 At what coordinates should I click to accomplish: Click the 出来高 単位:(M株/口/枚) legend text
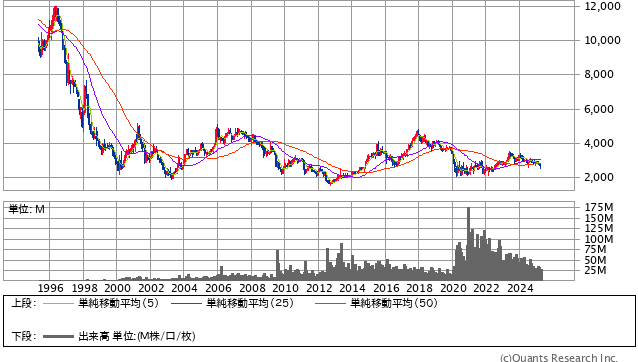(x=137, y=336)
